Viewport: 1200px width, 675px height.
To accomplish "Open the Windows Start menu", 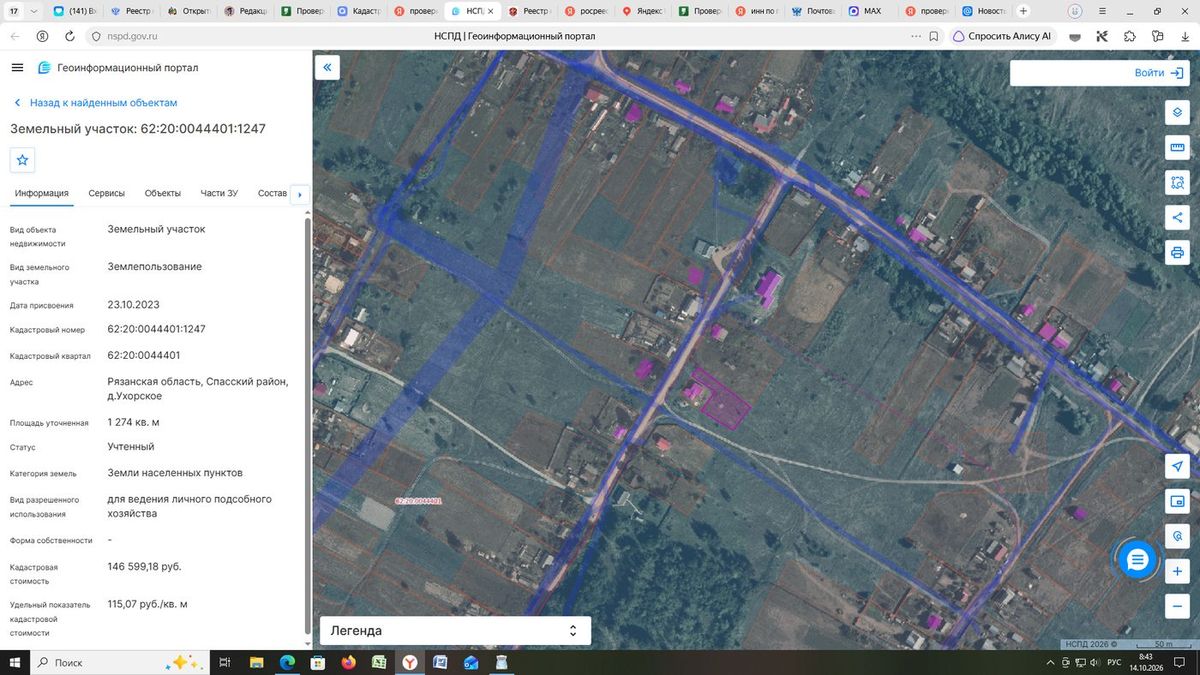I will [14, 662].
